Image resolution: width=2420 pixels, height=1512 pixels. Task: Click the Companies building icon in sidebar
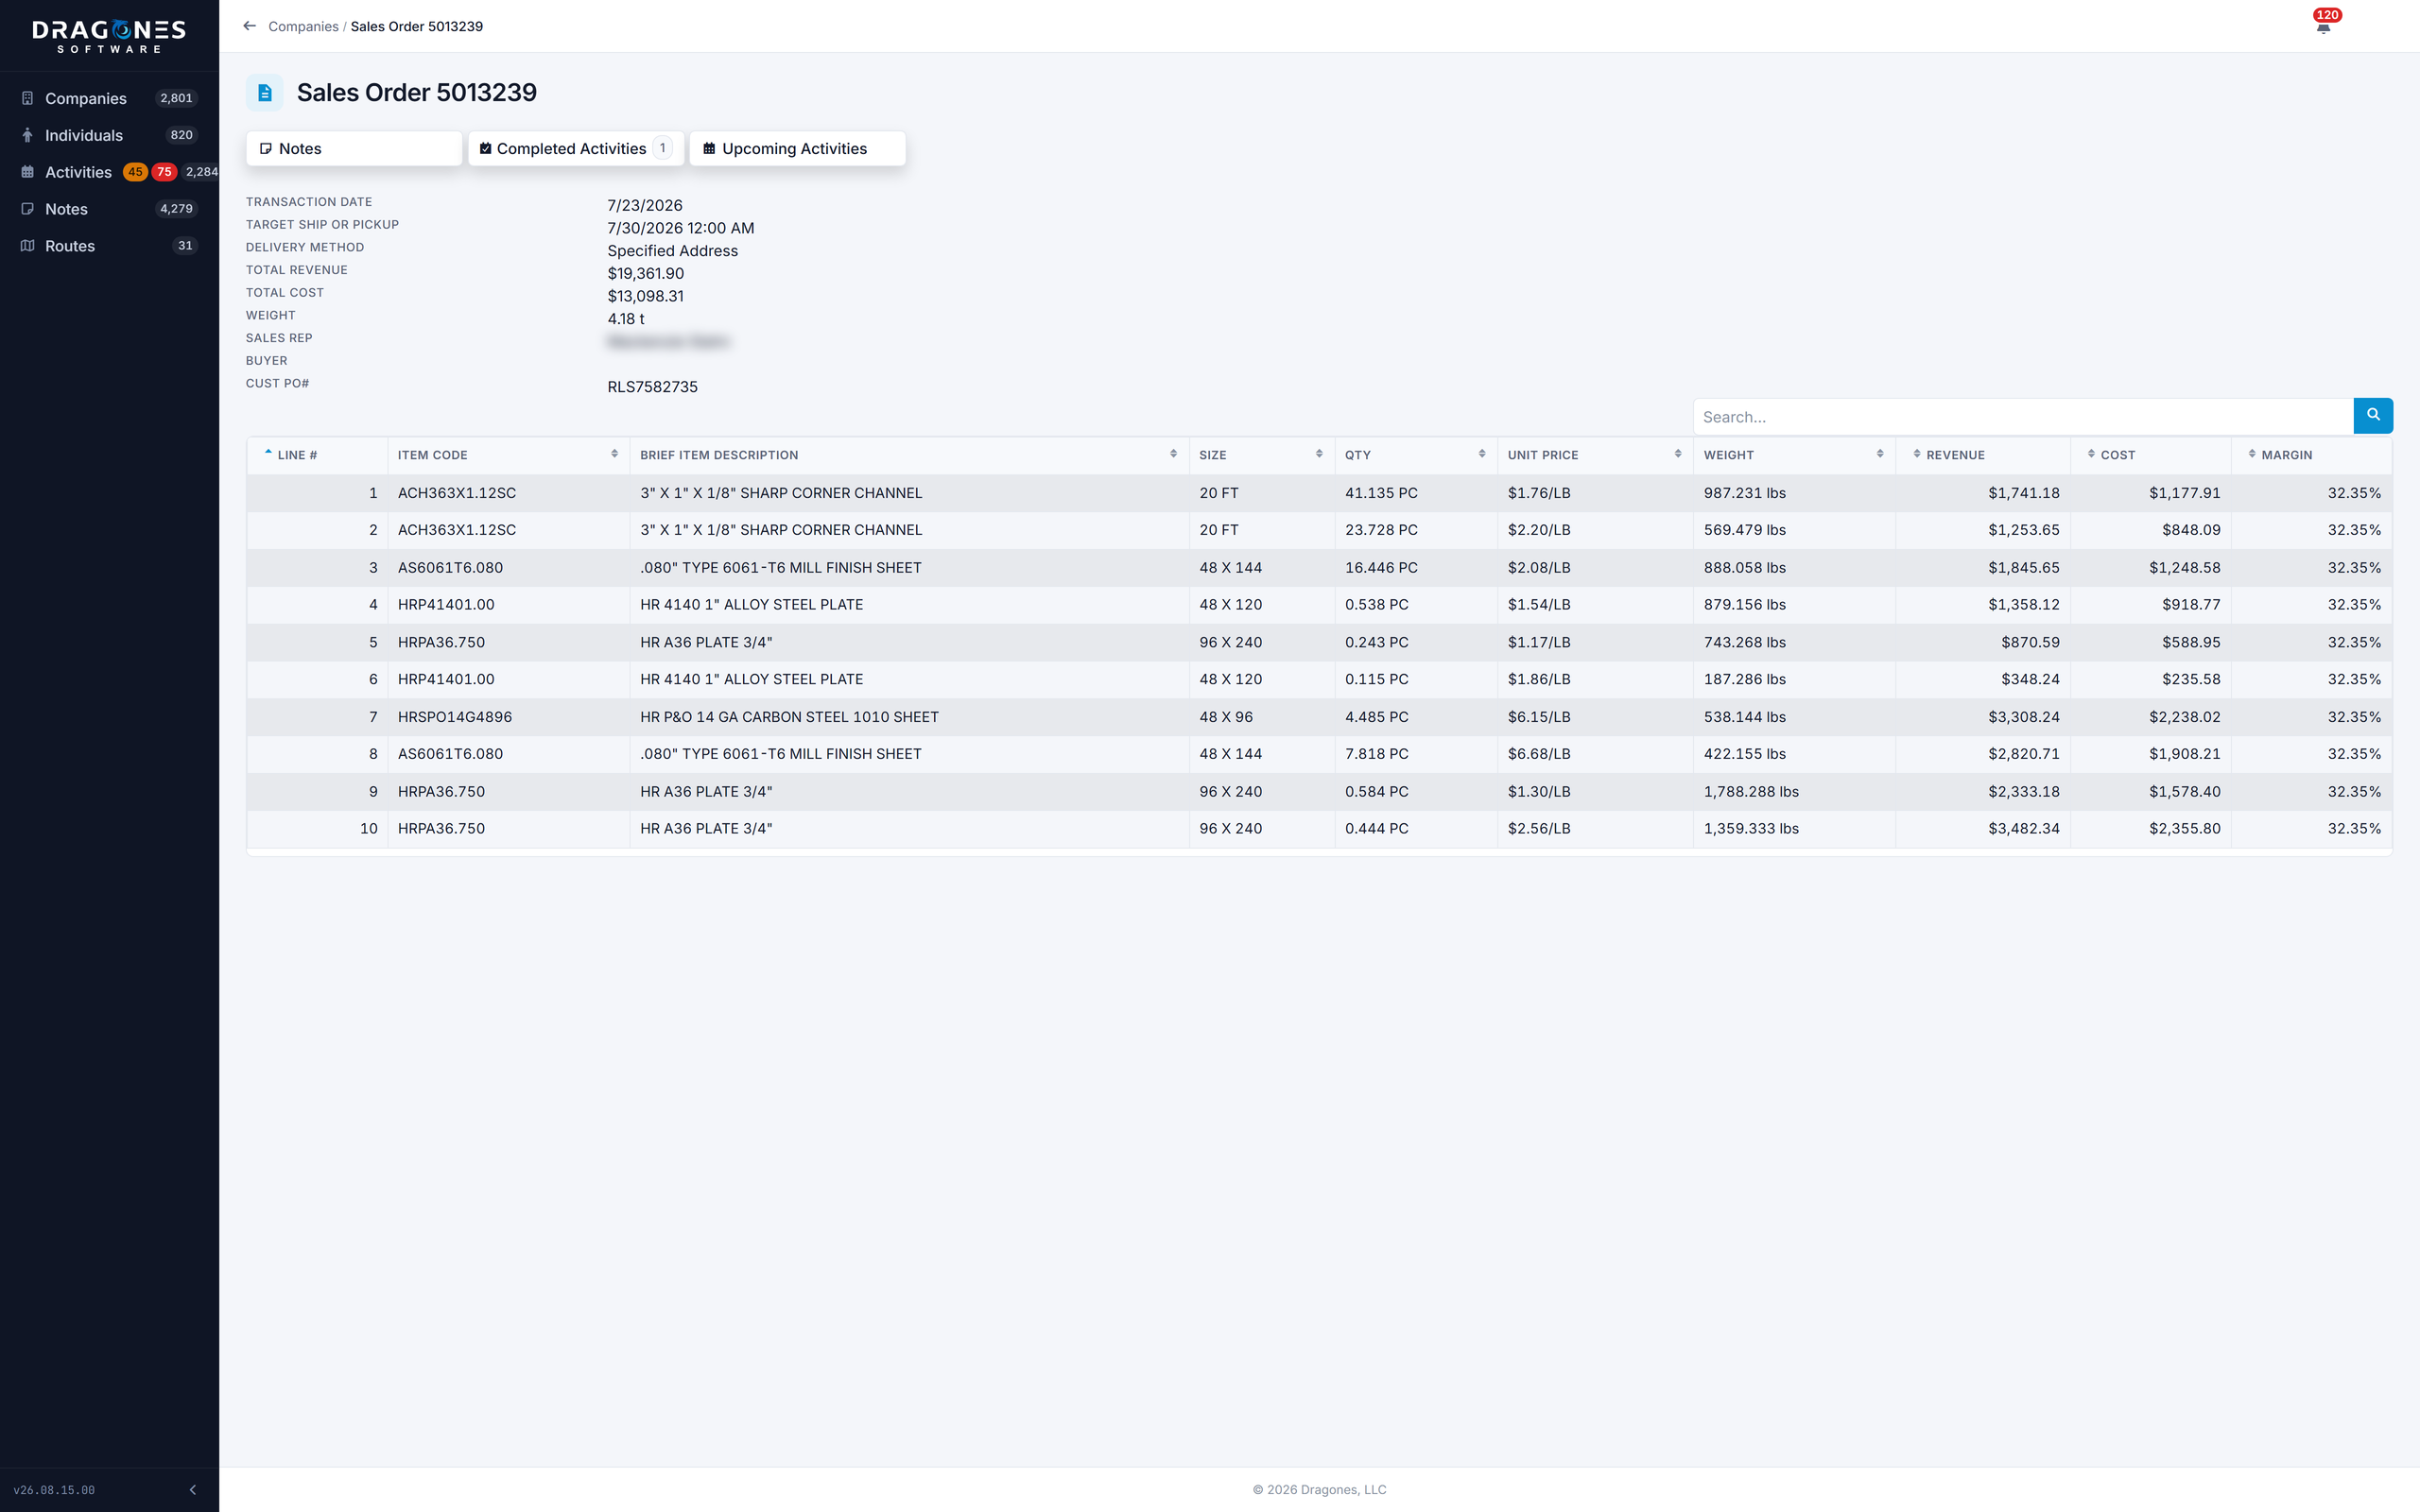[x=28, y=98]
